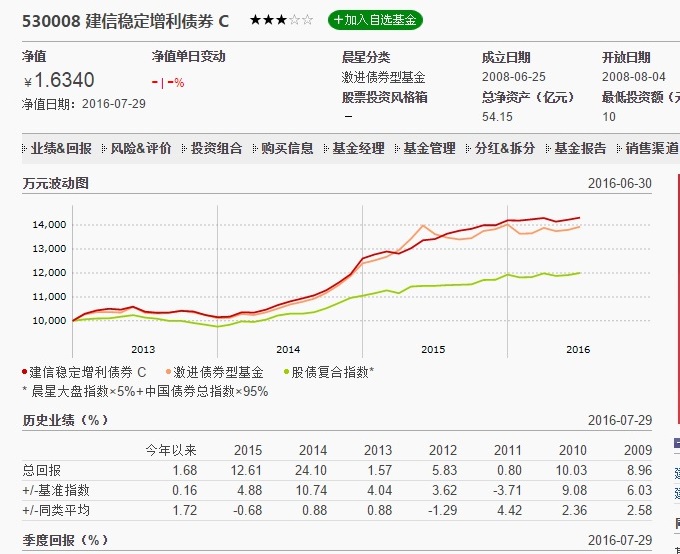
Task: Click the 今年以来 column header
Action: 171,450
